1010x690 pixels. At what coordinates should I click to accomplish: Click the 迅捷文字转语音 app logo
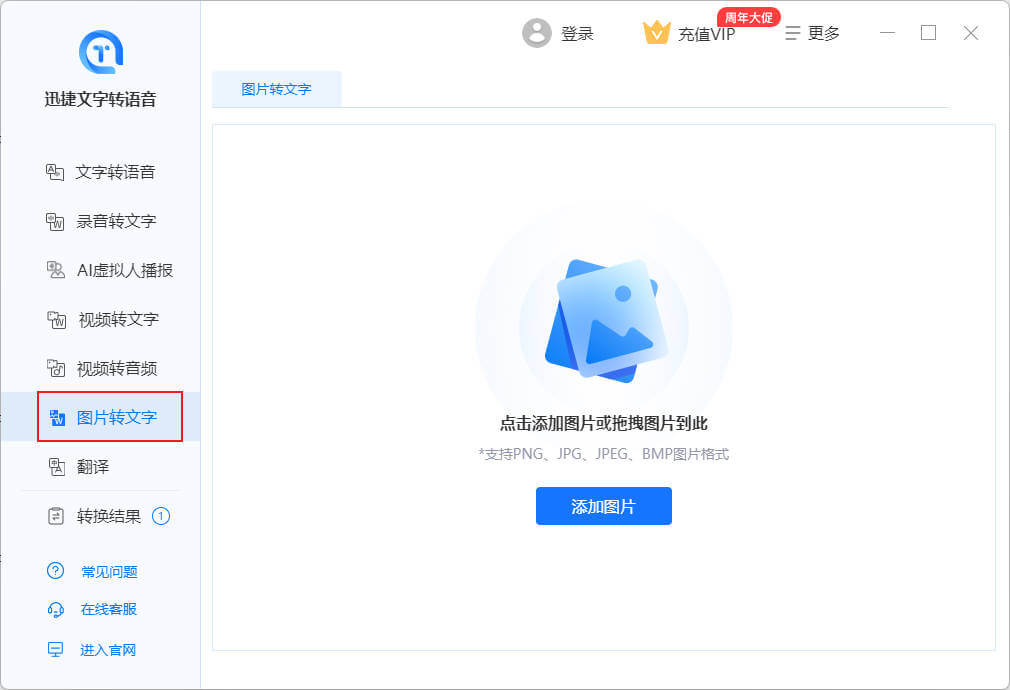click(x=100, y=52)
